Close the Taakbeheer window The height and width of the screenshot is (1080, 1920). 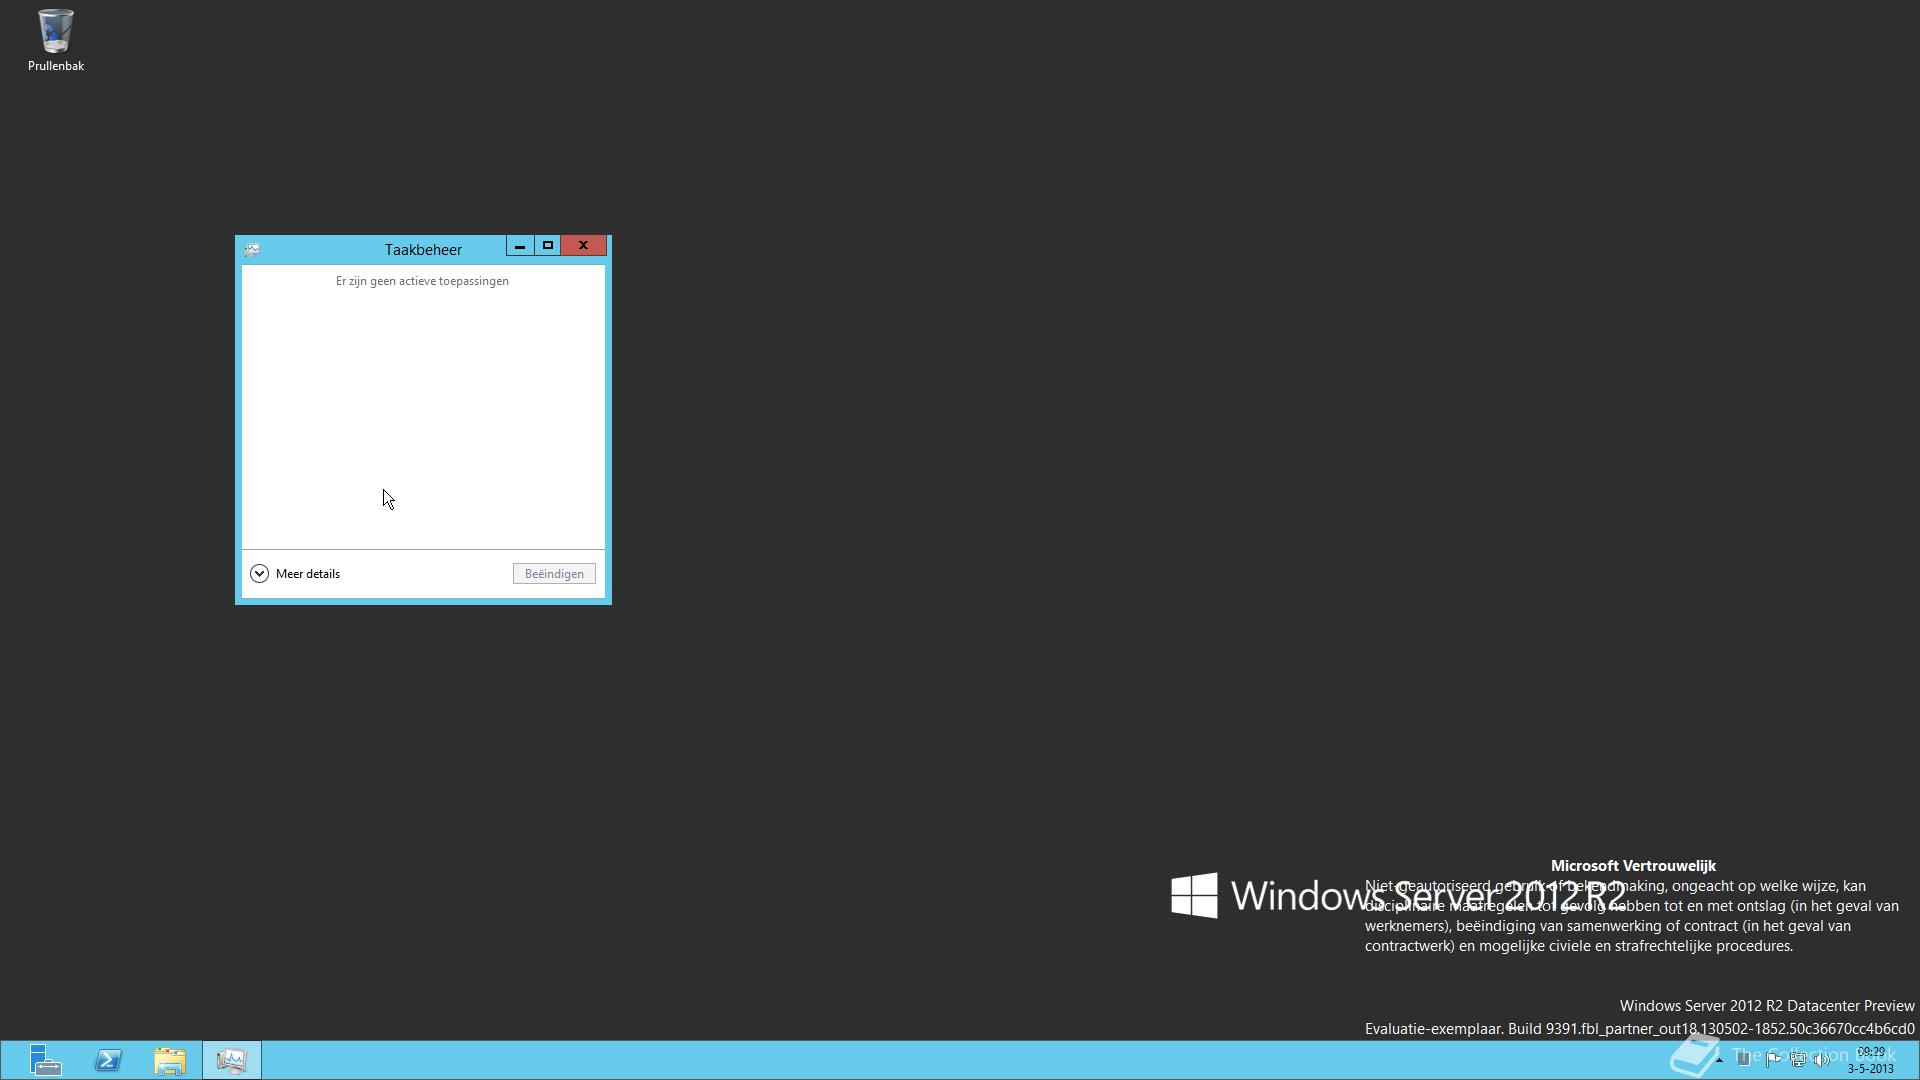pos(583,246)
